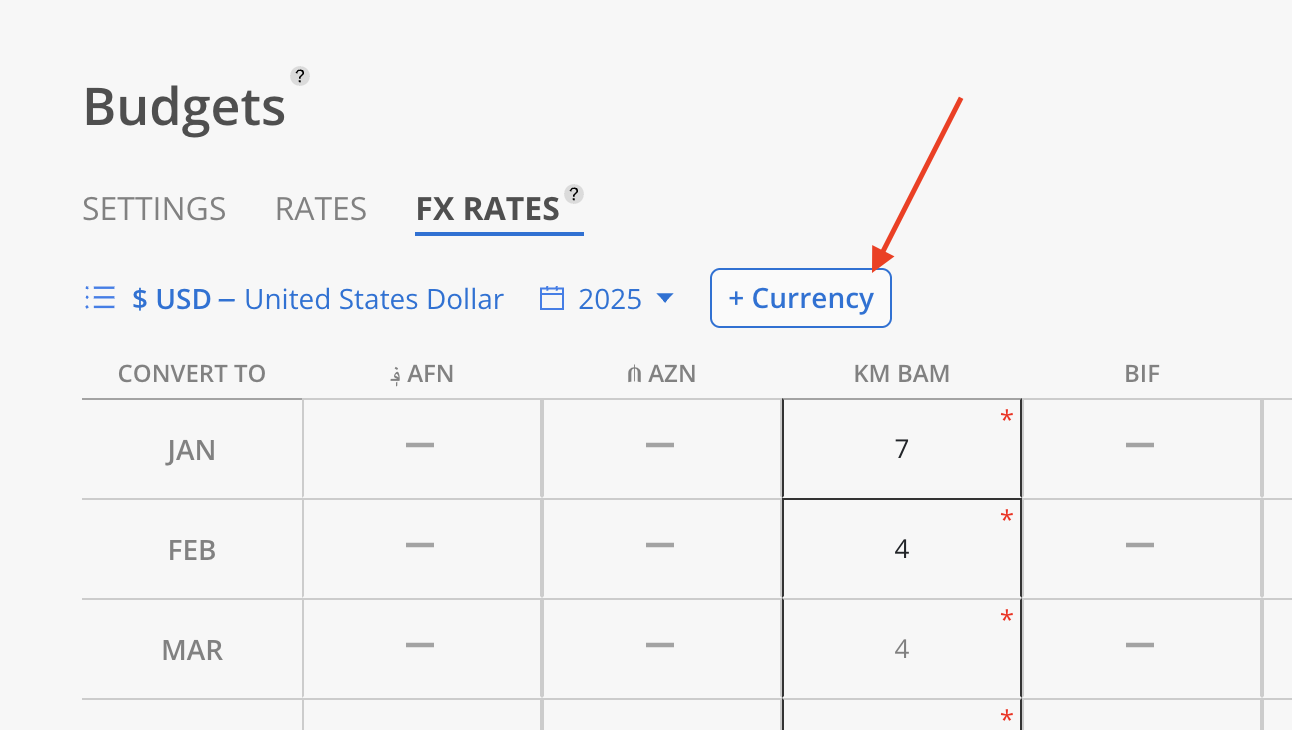
Task: Select the FX RATES tab
Action: click(x=488, y=209)
